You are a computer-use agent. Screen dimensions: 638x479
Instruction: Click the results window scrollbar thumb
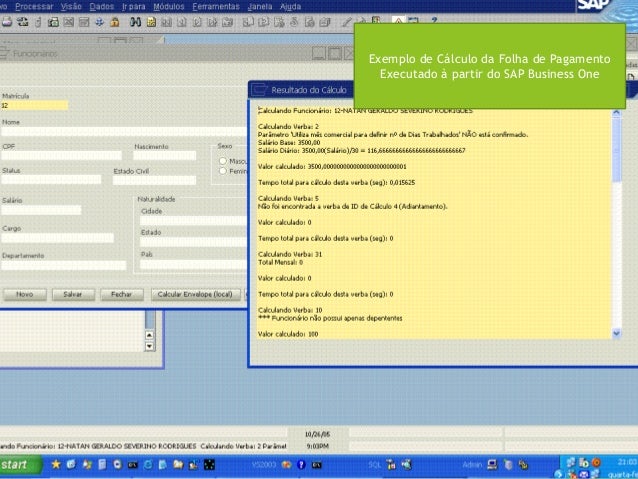(x=616, y=150)
